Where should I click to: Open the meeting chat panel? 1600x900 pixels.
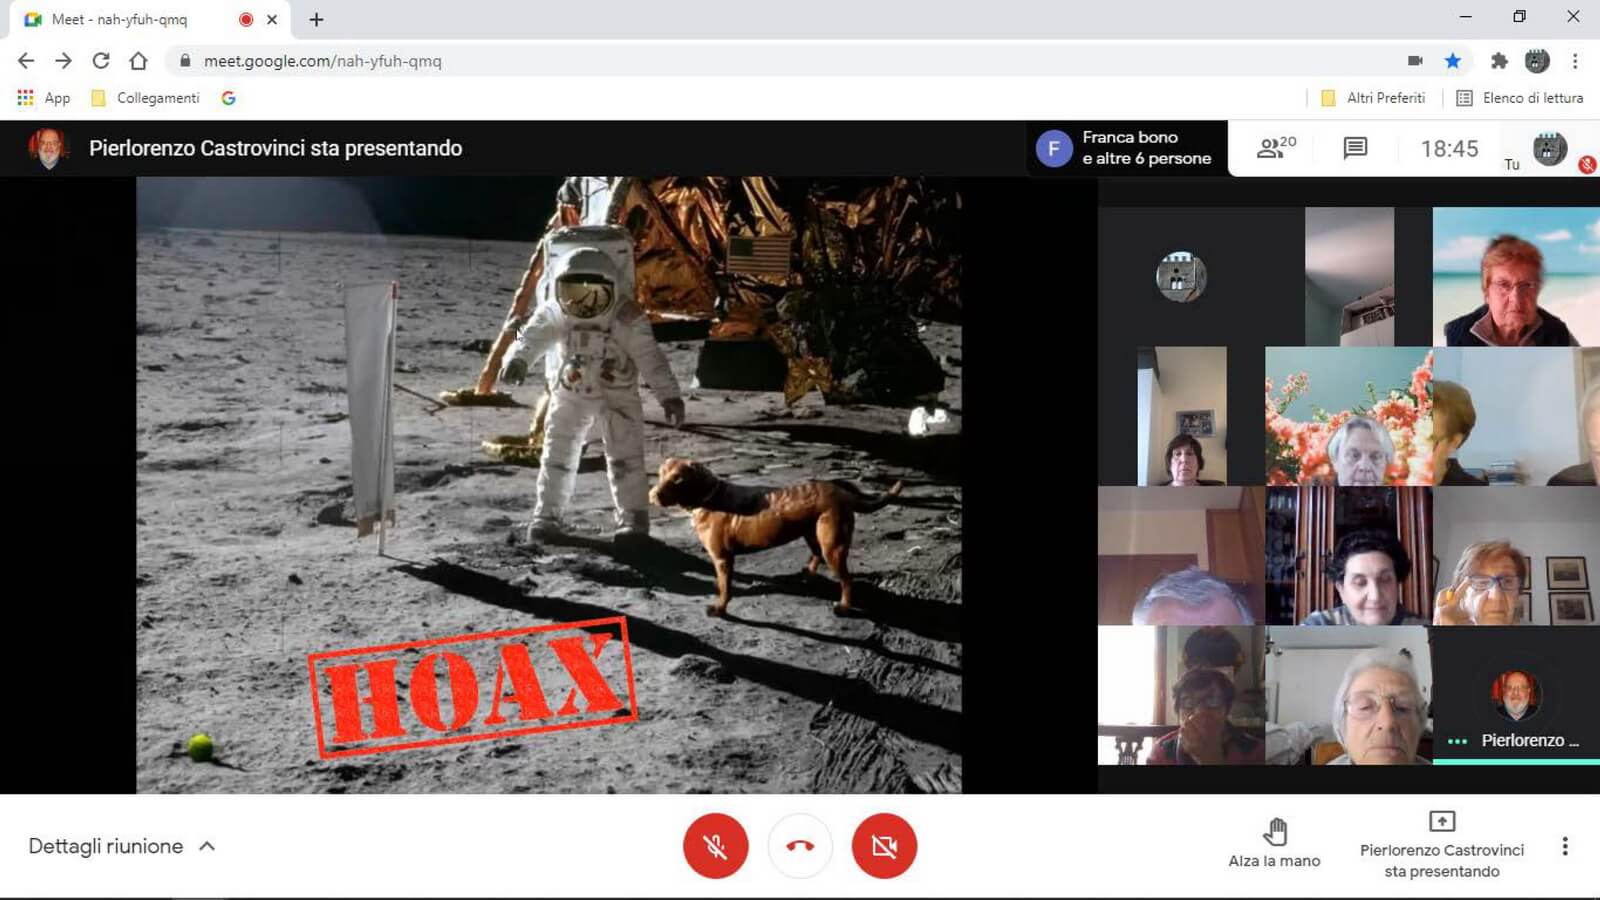(x=1355, y=148)
